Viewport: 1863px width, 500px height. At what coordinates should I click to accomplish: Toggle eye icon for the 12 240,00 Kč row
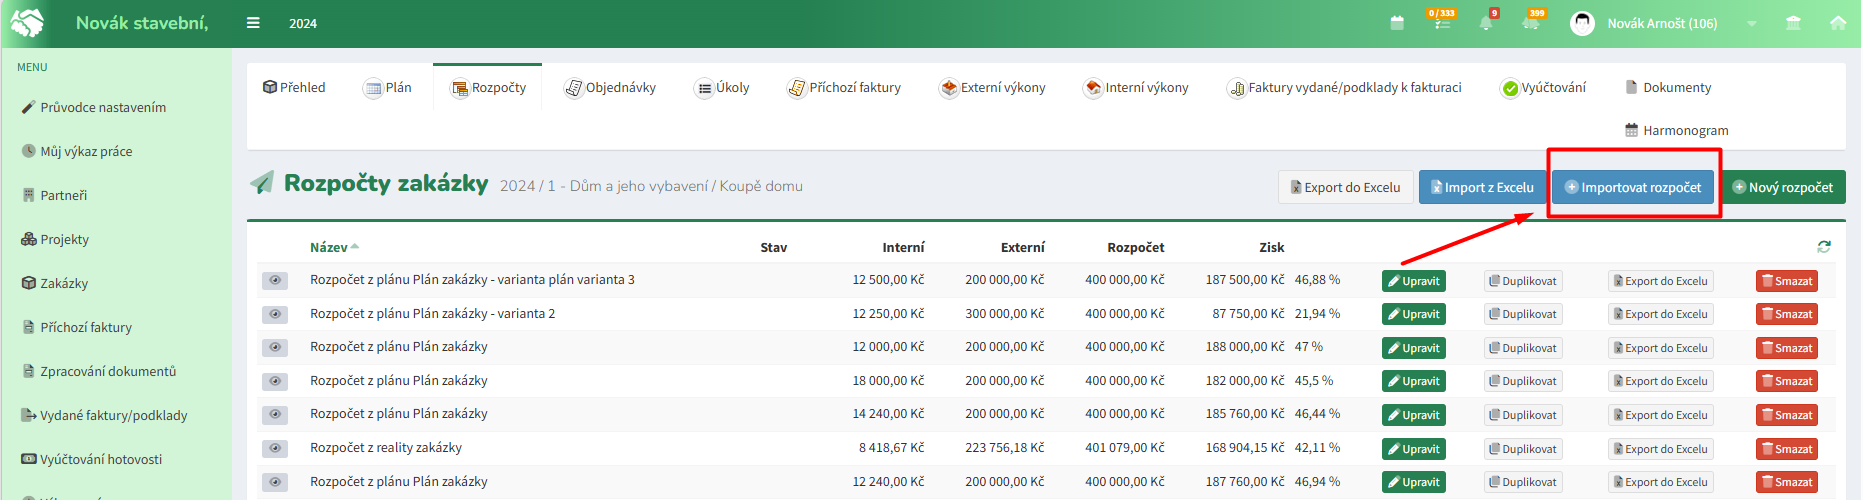point(275,482)
